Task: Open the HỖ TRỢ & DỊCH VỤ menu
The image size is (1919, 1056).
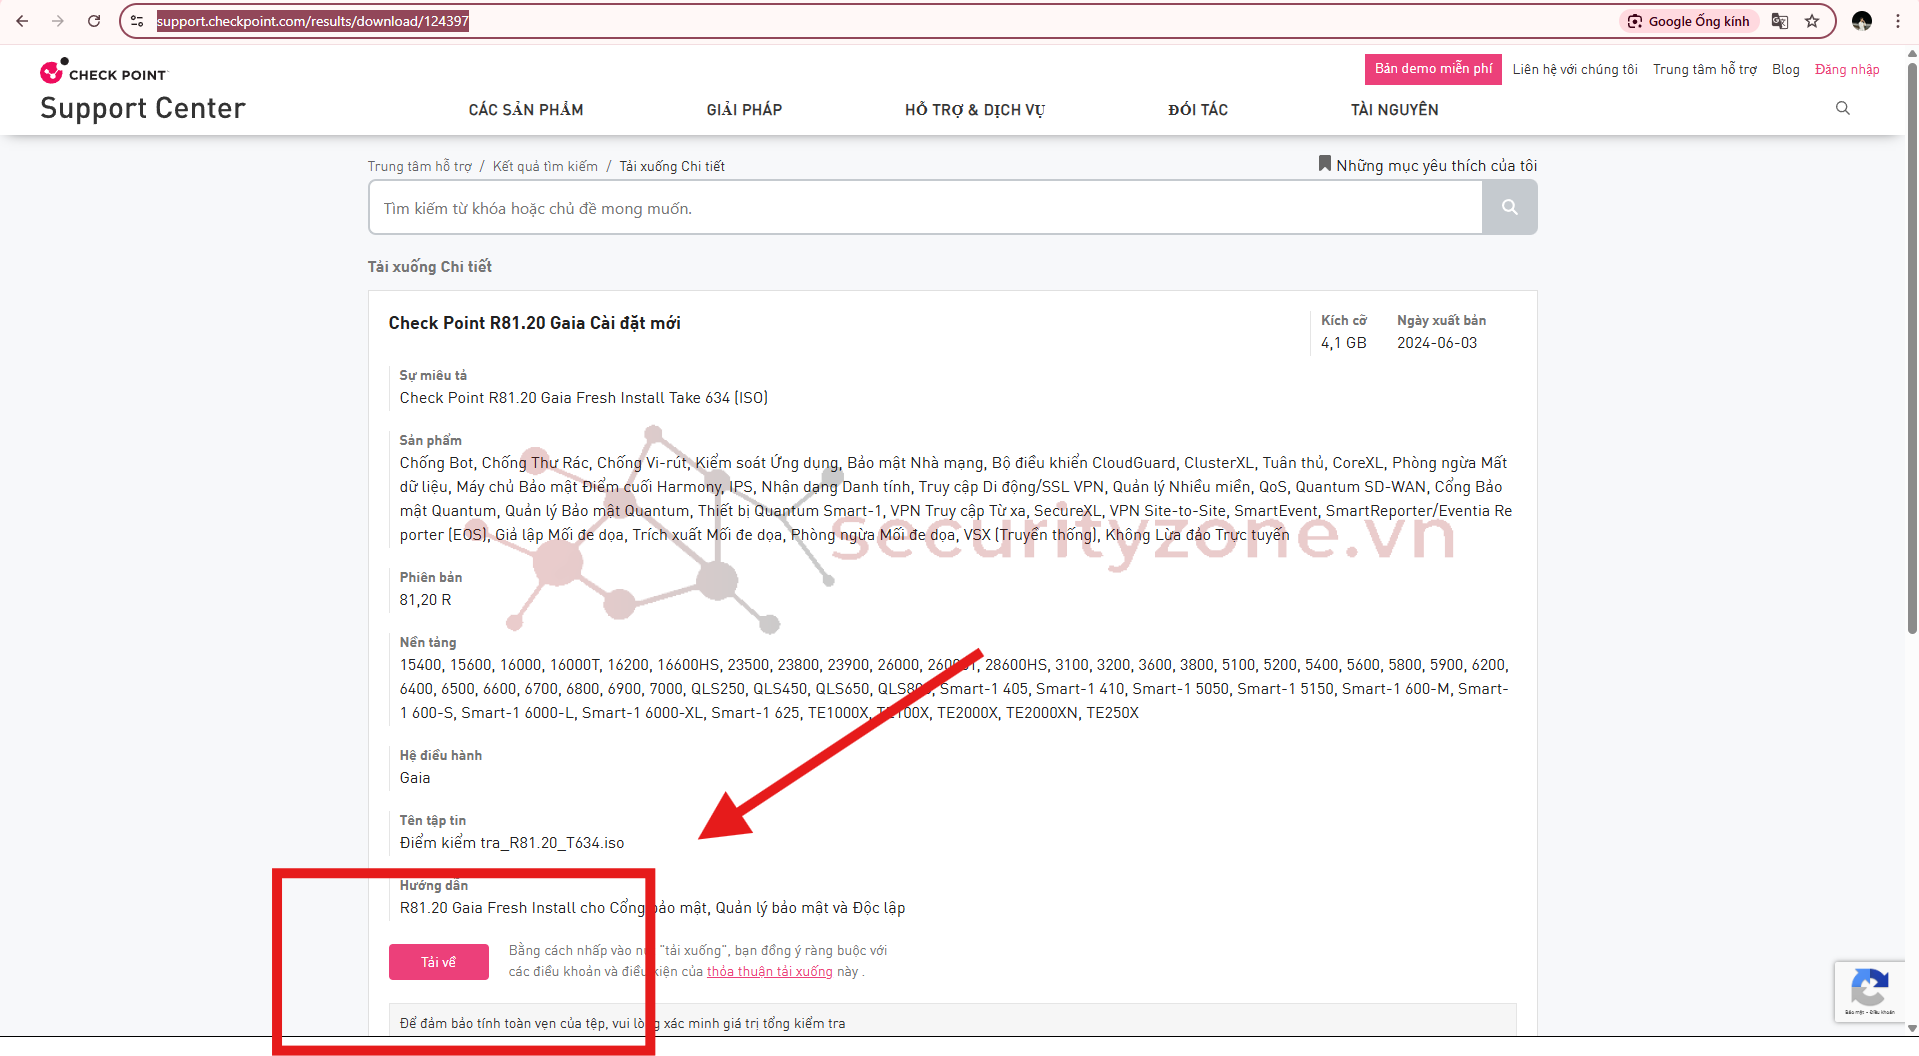Action: point(975,110)
